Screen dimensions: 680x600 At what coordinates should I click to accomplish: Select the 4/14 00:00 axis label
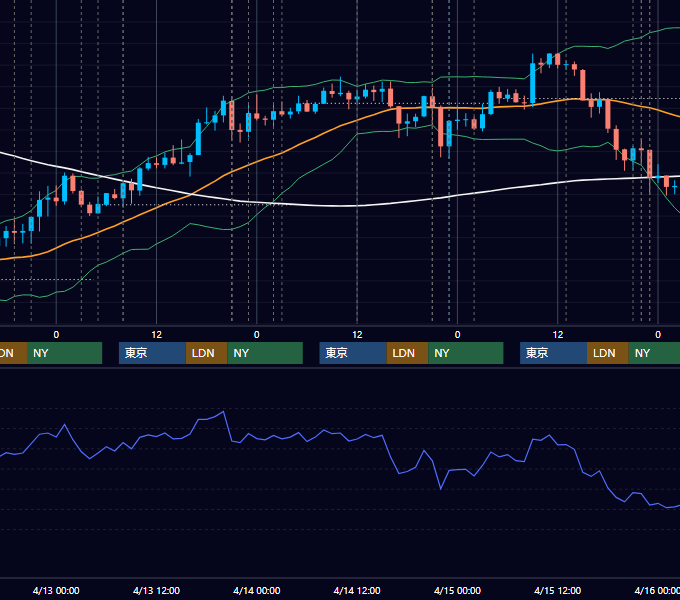pyautogui.click(x=257, y=590)
